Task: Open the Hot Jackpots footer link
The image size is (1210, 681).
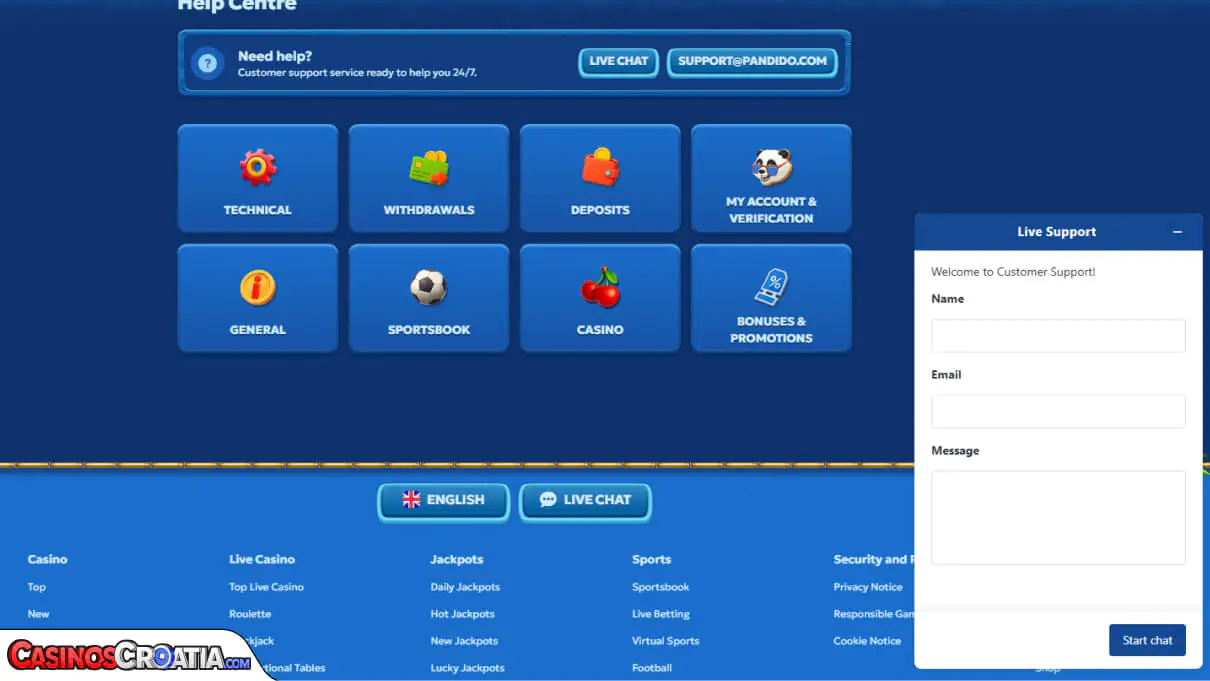Action: click(x=463, y=614)
